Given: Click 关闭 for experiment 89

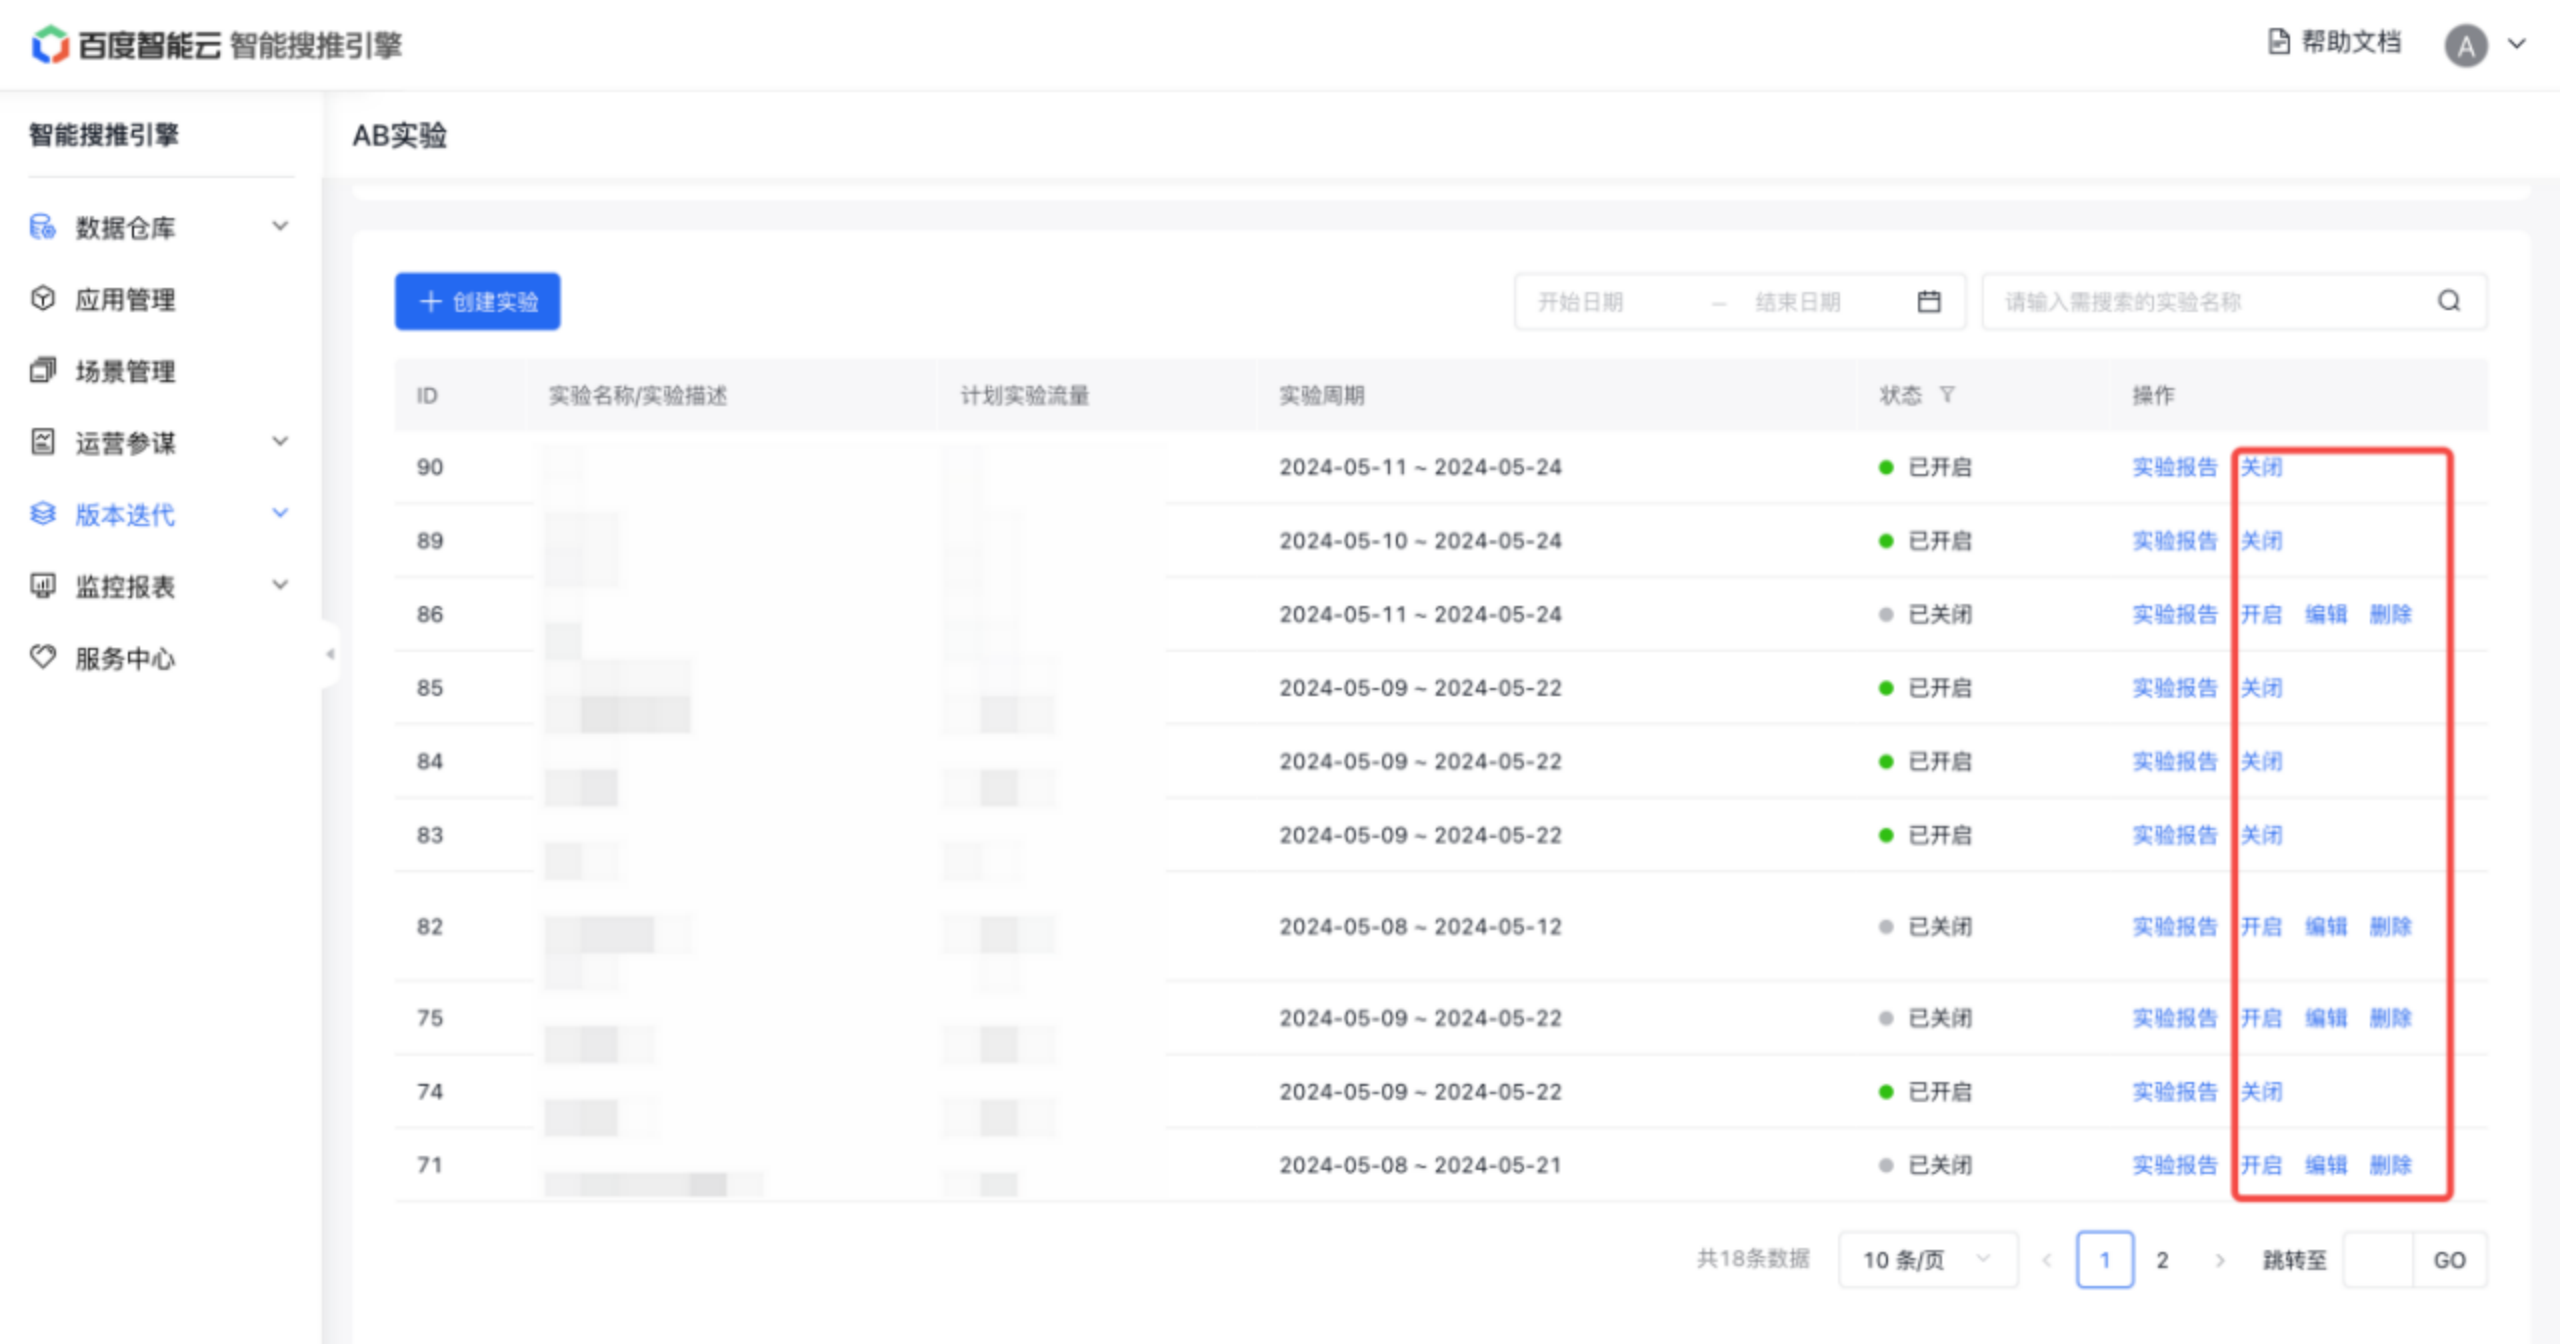Looking at the screenshot, I should click(2261, 541).
